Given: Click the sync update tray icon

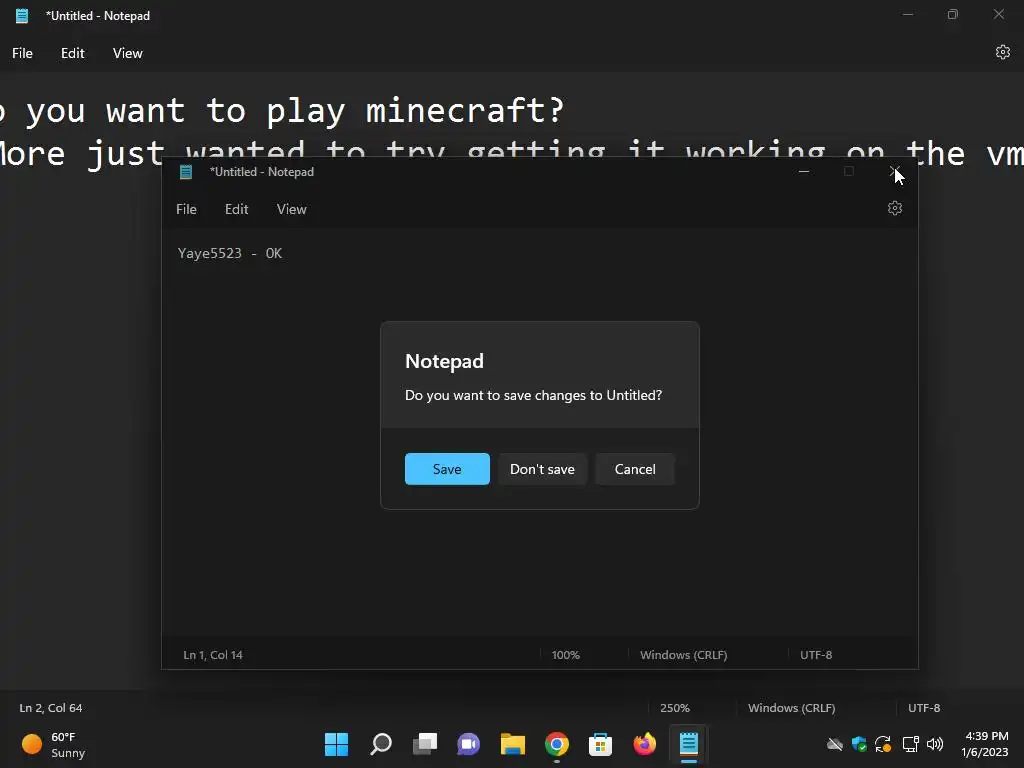Looking at the screenshot, I should [x=883, y=744].
